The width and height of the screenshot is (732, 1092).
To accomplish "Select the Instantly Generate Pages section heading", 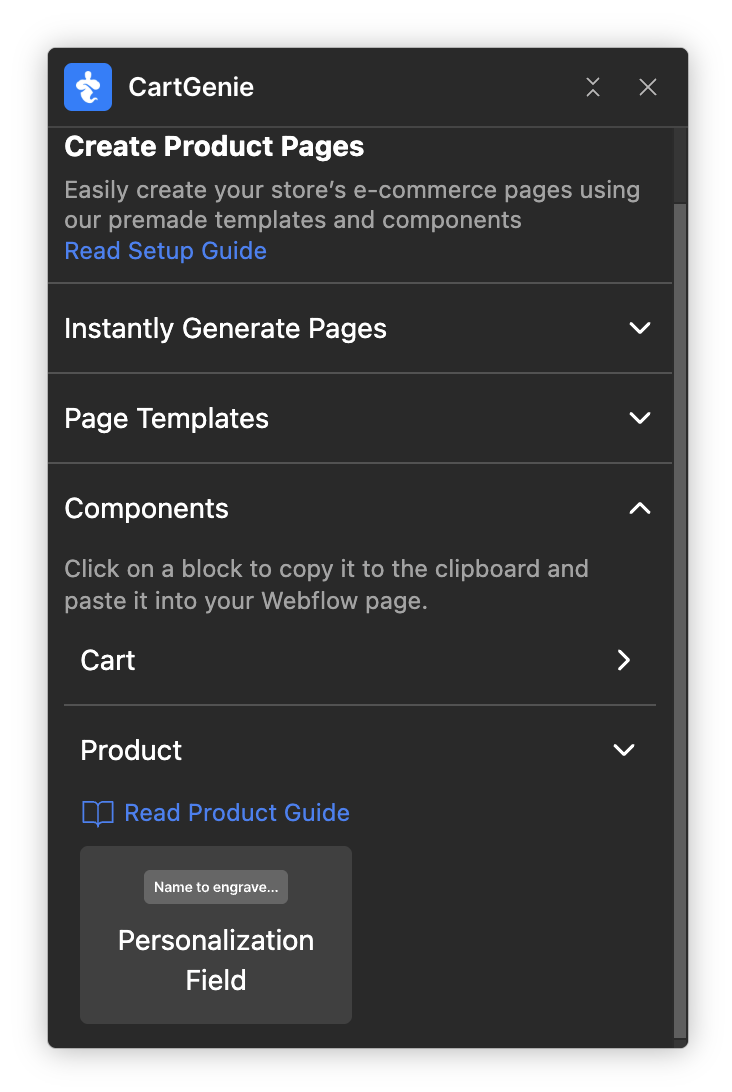I will point(225,328).
